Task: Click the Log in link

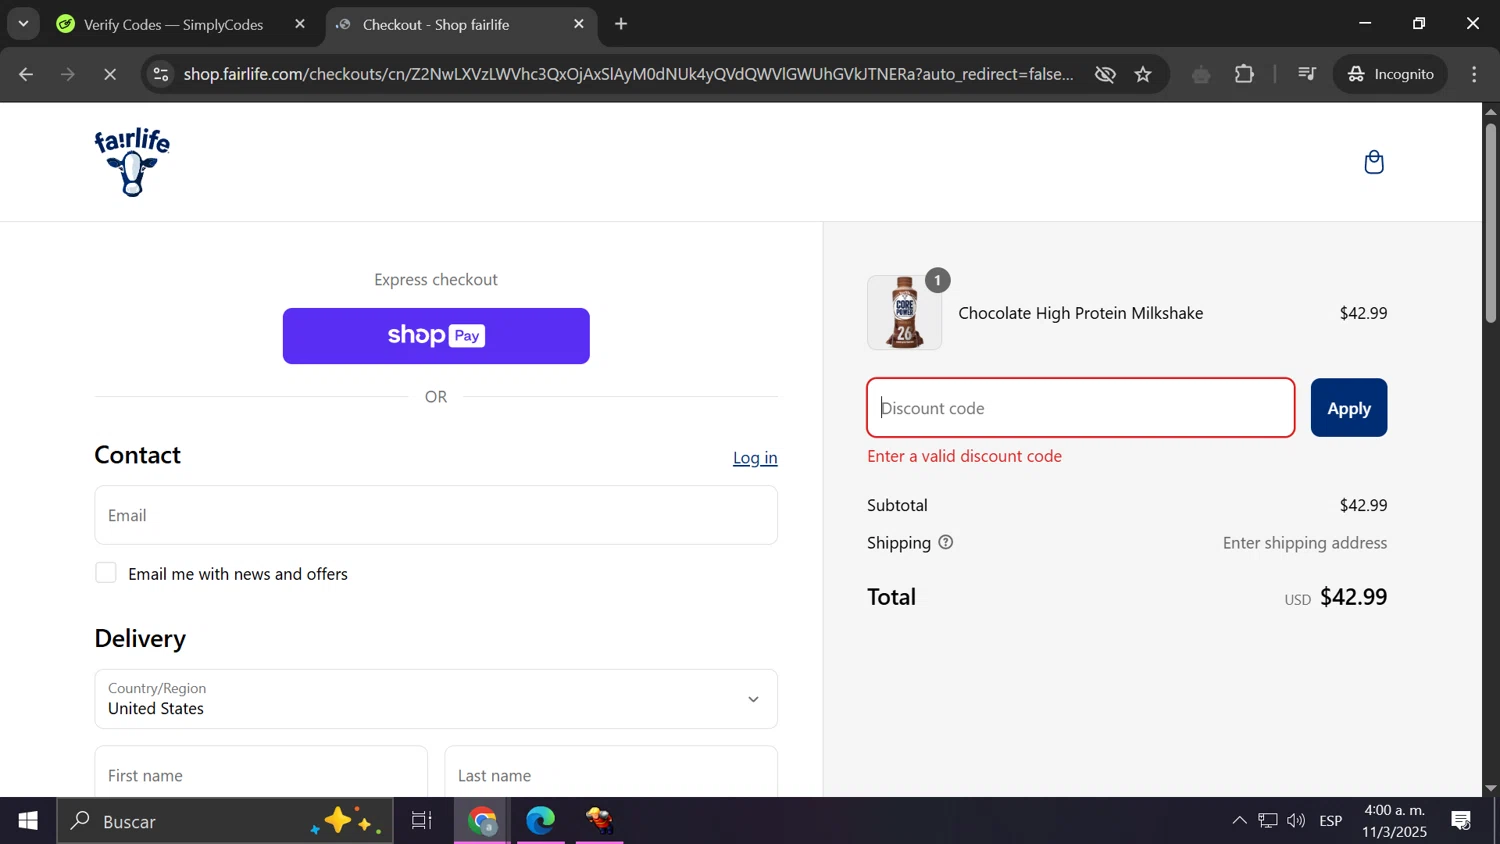Action: tap(755, 457)
